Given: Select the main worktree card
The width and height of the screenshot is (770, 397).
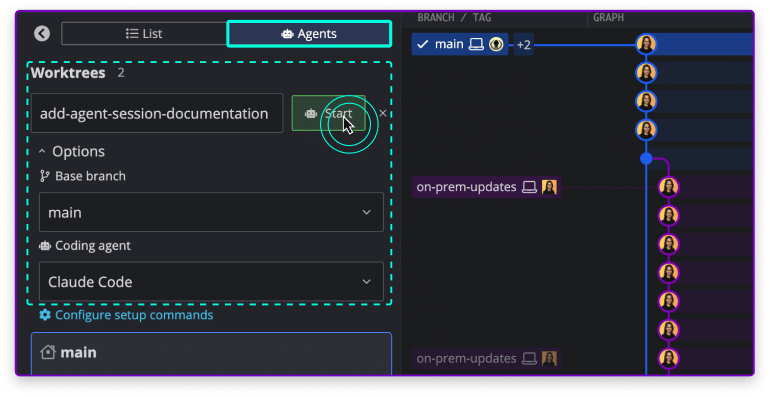Looking at the screenshot, I should click(211, 354).
